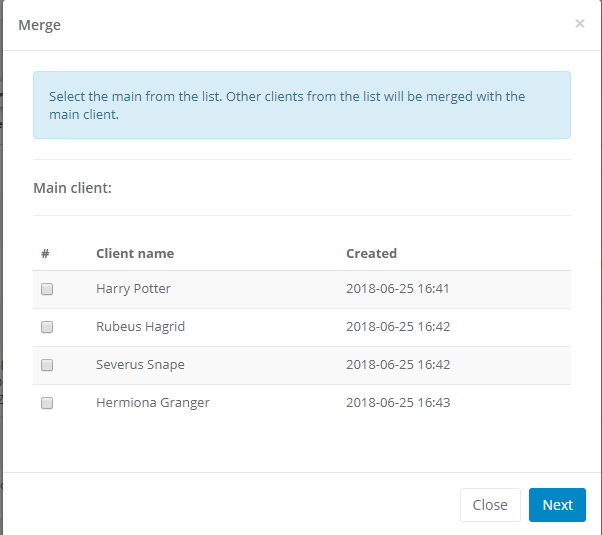Screen dimensions: 602x535
Task: Tick the Hermiona Granger checkbox
Action: point(47,403)
